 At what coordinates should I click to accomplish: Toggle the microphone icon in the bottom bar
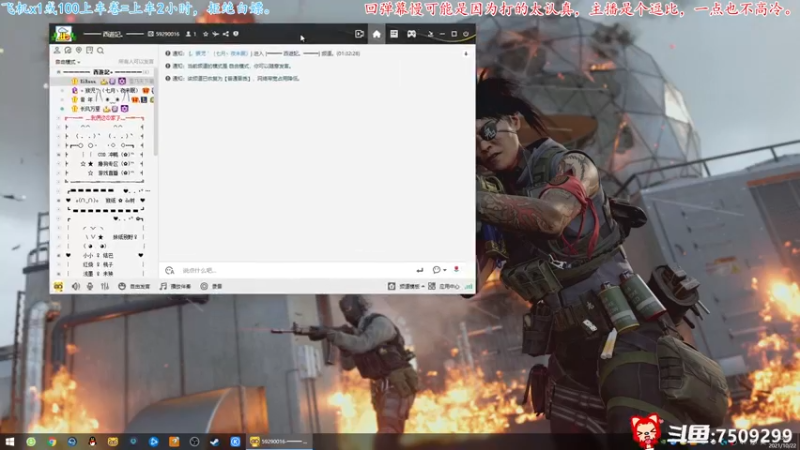point(90,286)
